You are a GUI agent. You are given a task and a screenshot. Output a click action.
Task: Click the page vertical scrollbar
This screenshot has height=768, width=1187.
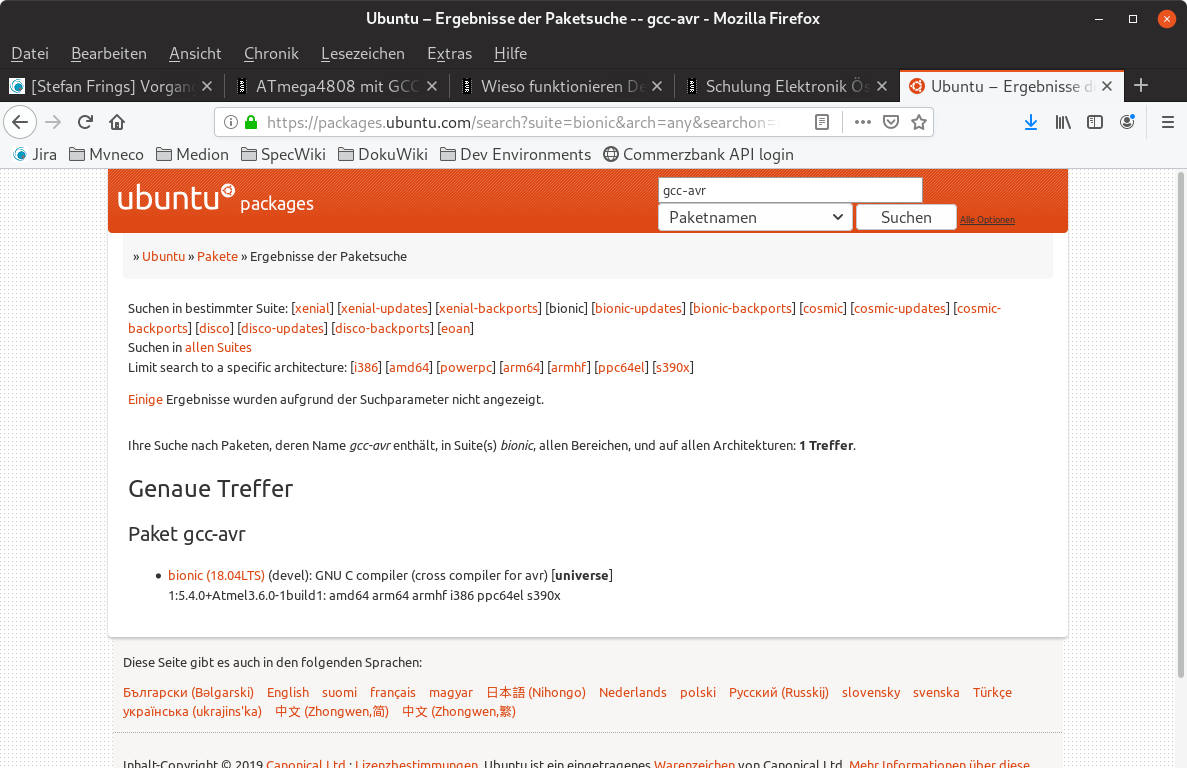tap(1180, 425)
